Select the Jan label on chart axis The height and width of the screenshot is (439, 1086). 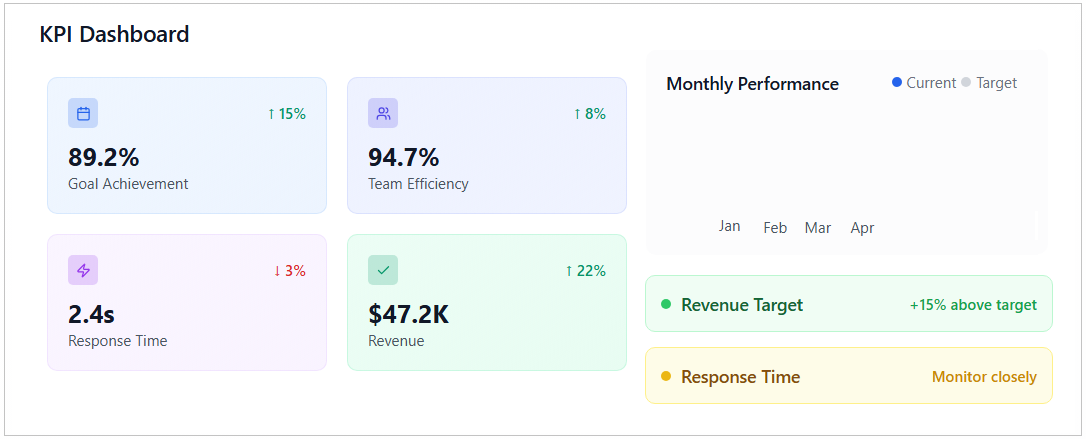729,226
